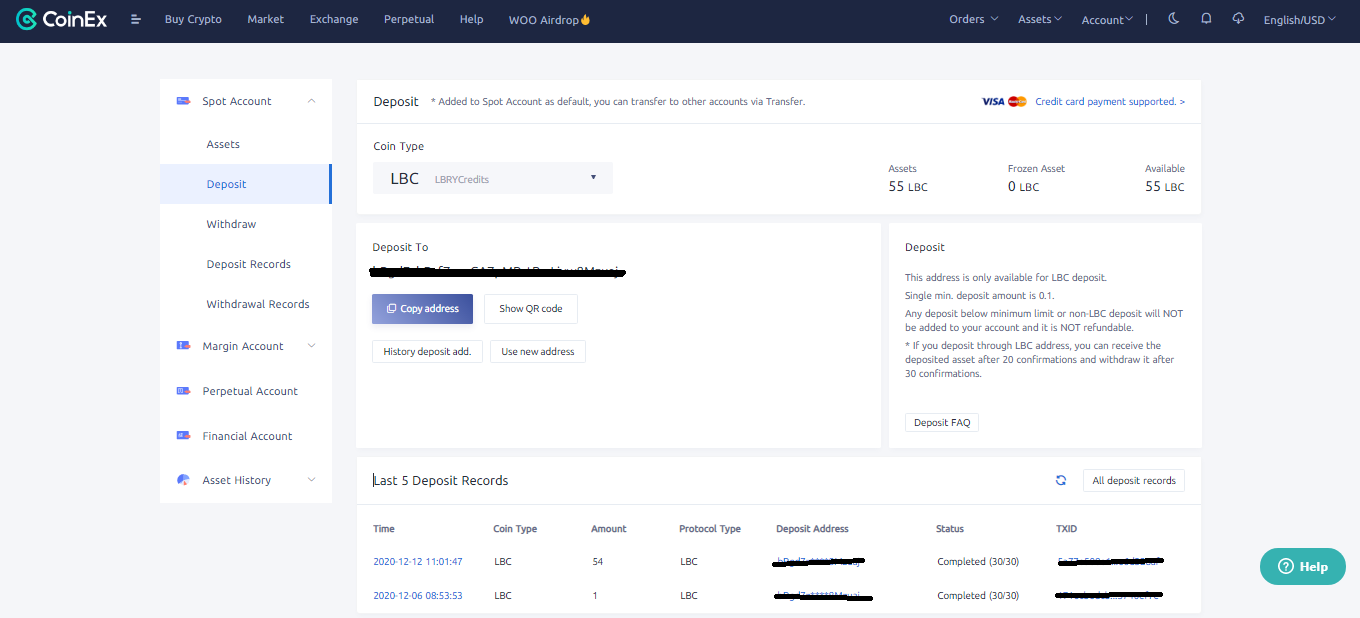This screenshot has height=618, width=1360.
Task: Click TXID of the 54 LBC deposit
Action: coord(1109,562)
